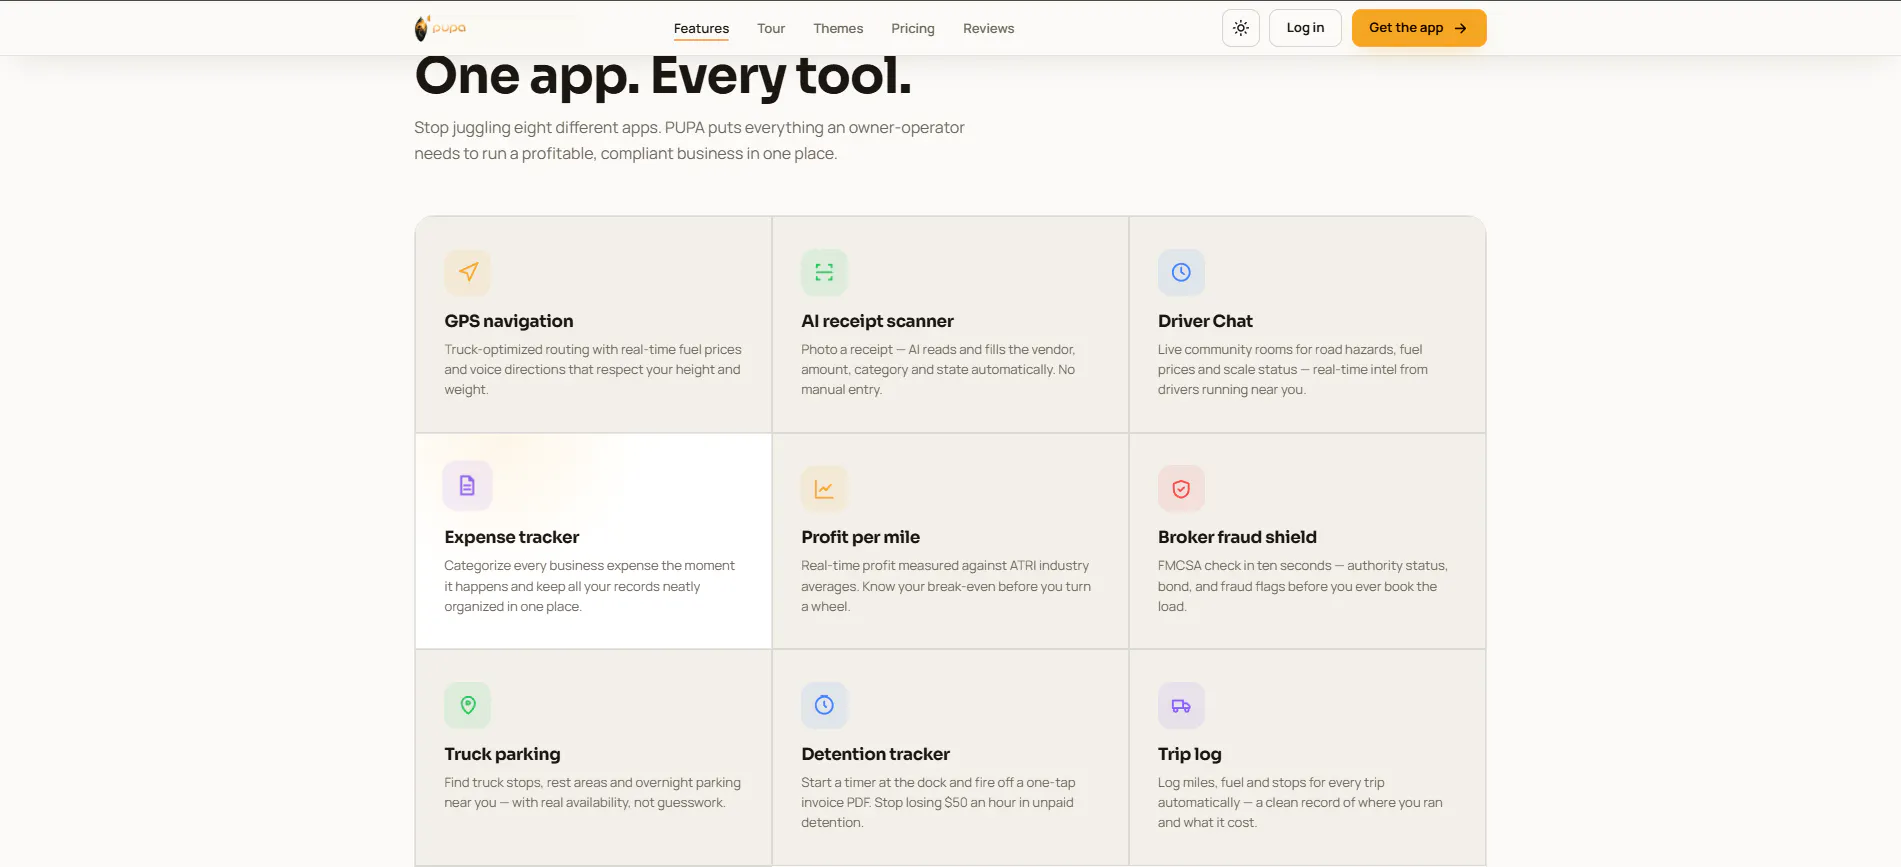This screenshot has height=867, width=1901.
Task: Open the Features nav tab
Action: click(701, 28)
